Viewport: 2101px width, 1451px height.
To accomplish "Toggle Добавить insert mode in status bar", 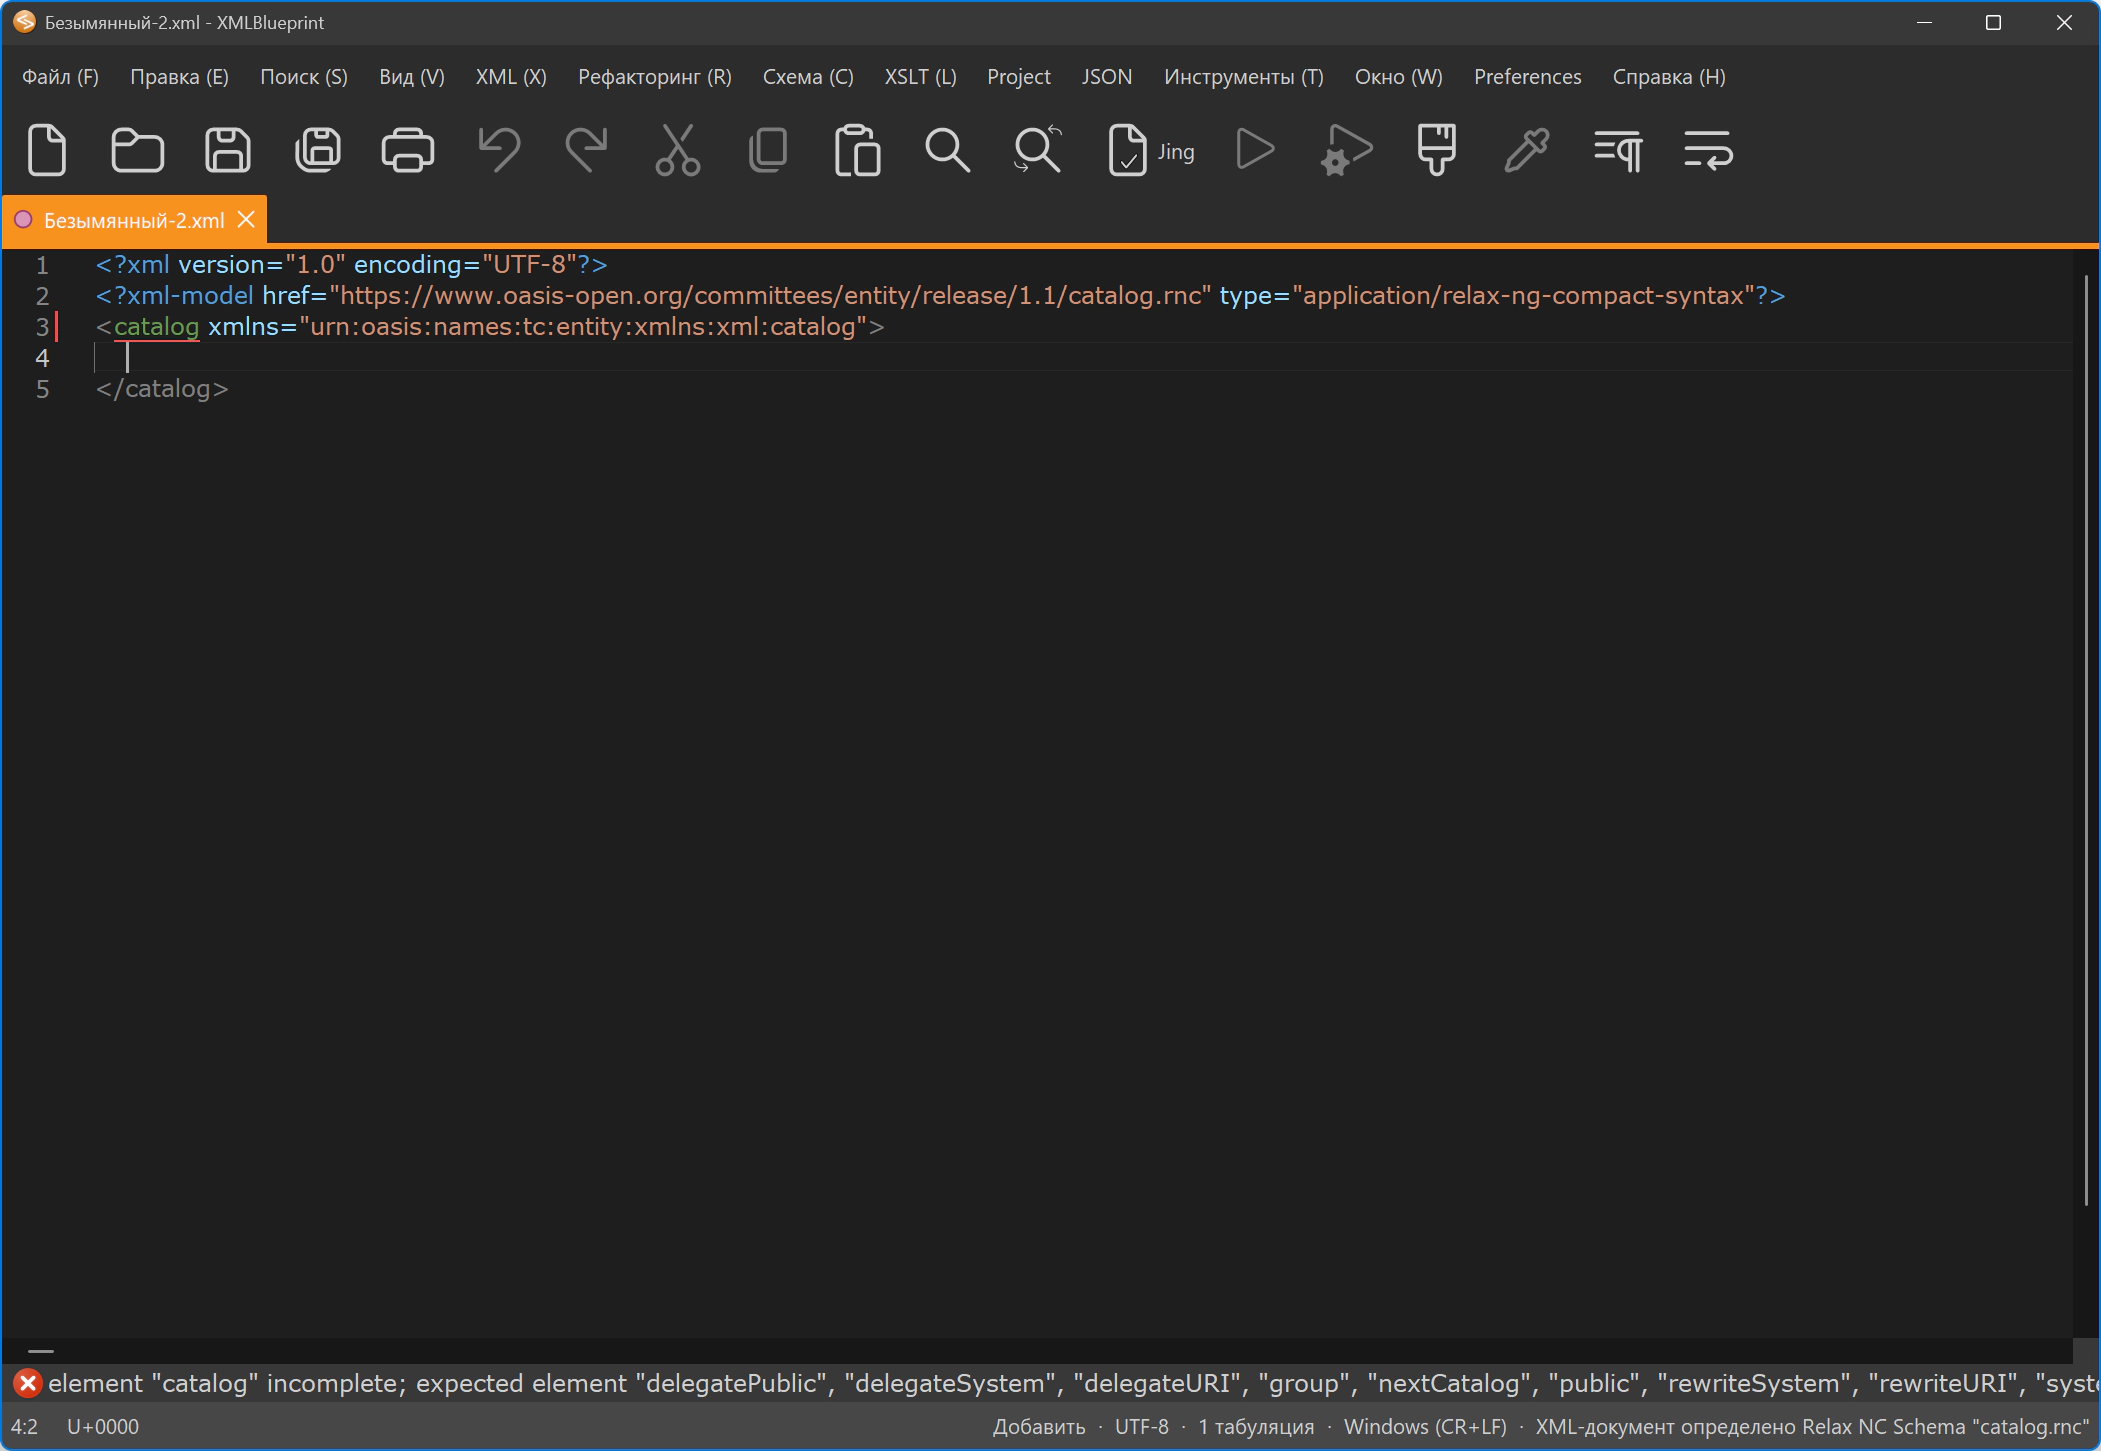I will click(x=1039, y=1427).
